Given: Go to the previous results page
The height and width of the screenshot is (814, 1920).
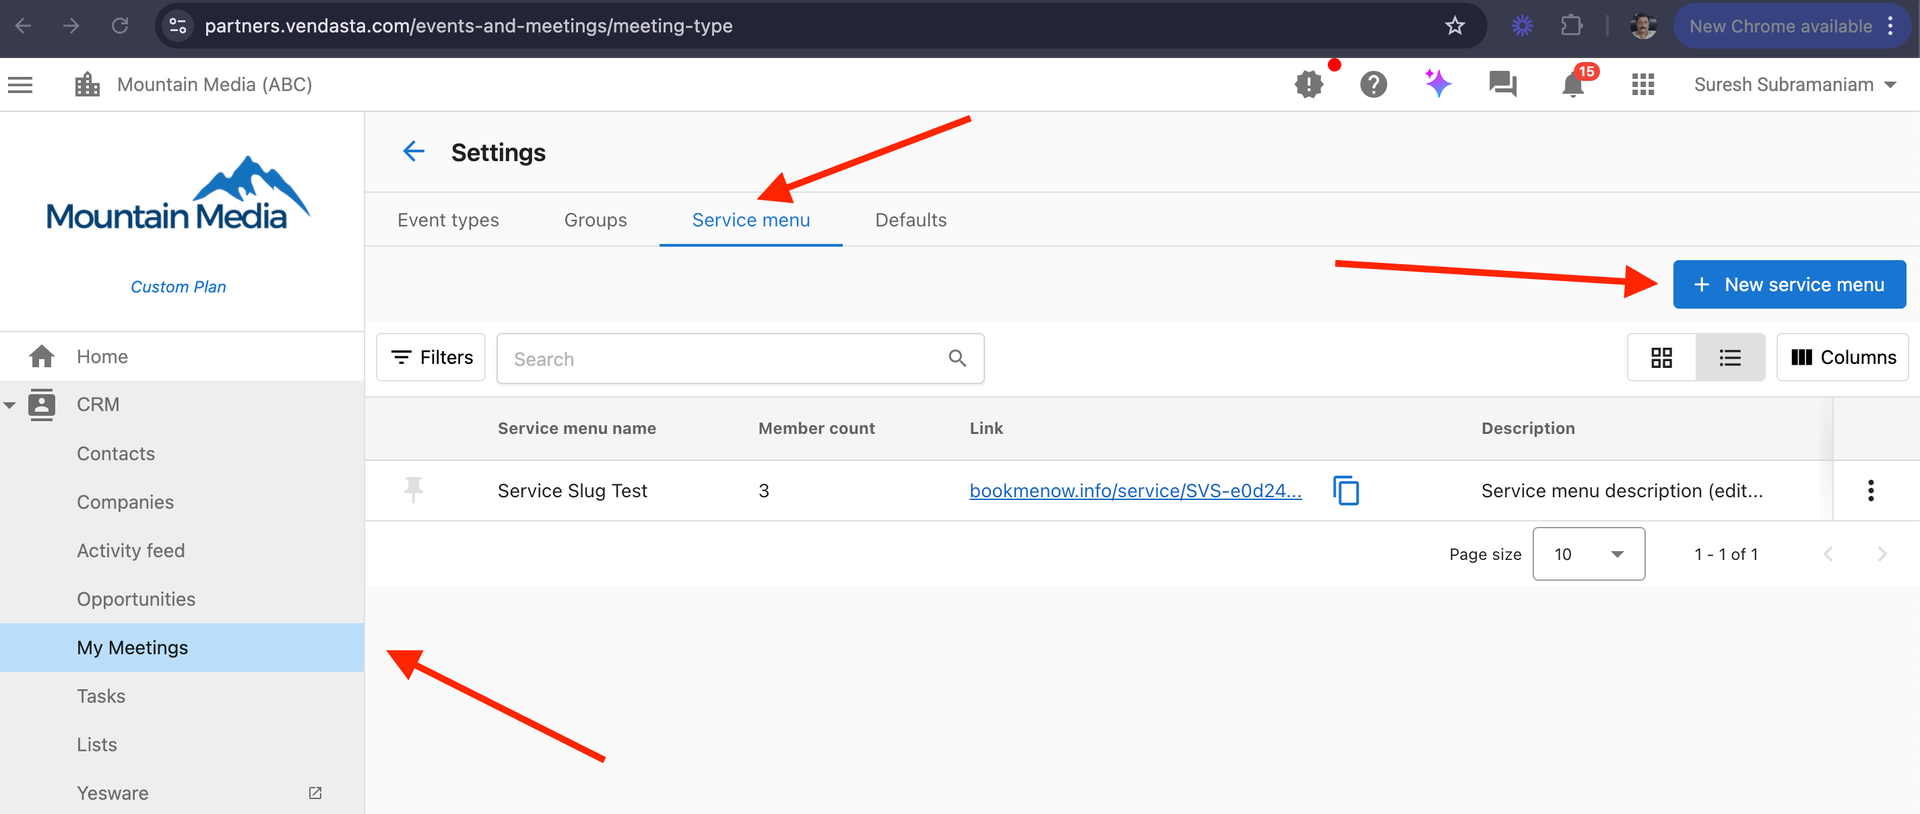Looking at the screenshot, I should click(x=1828, y=554).
